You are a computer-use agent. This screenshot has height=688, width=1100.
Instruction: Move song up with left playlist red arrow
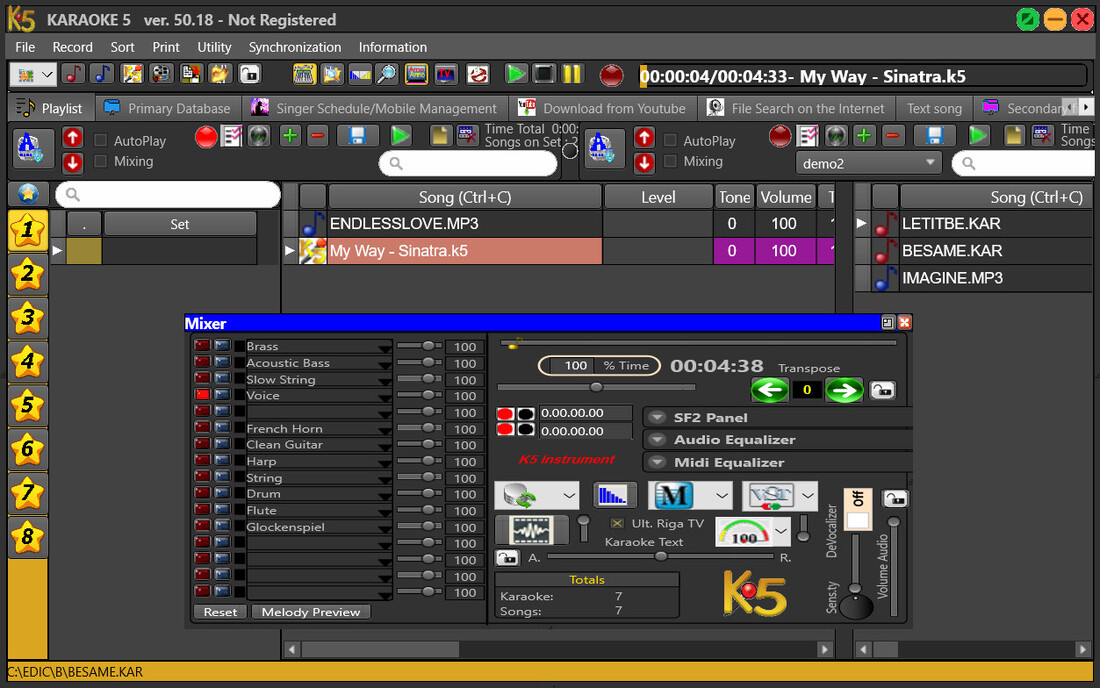tap(72, 137)
